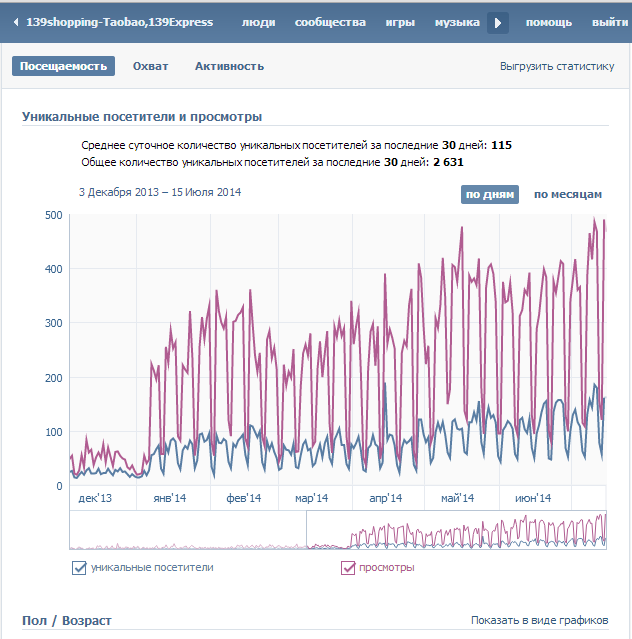The height and width of the screenshot is (639, 632).
Task: Go to the люди section
Action: point(259,22)
